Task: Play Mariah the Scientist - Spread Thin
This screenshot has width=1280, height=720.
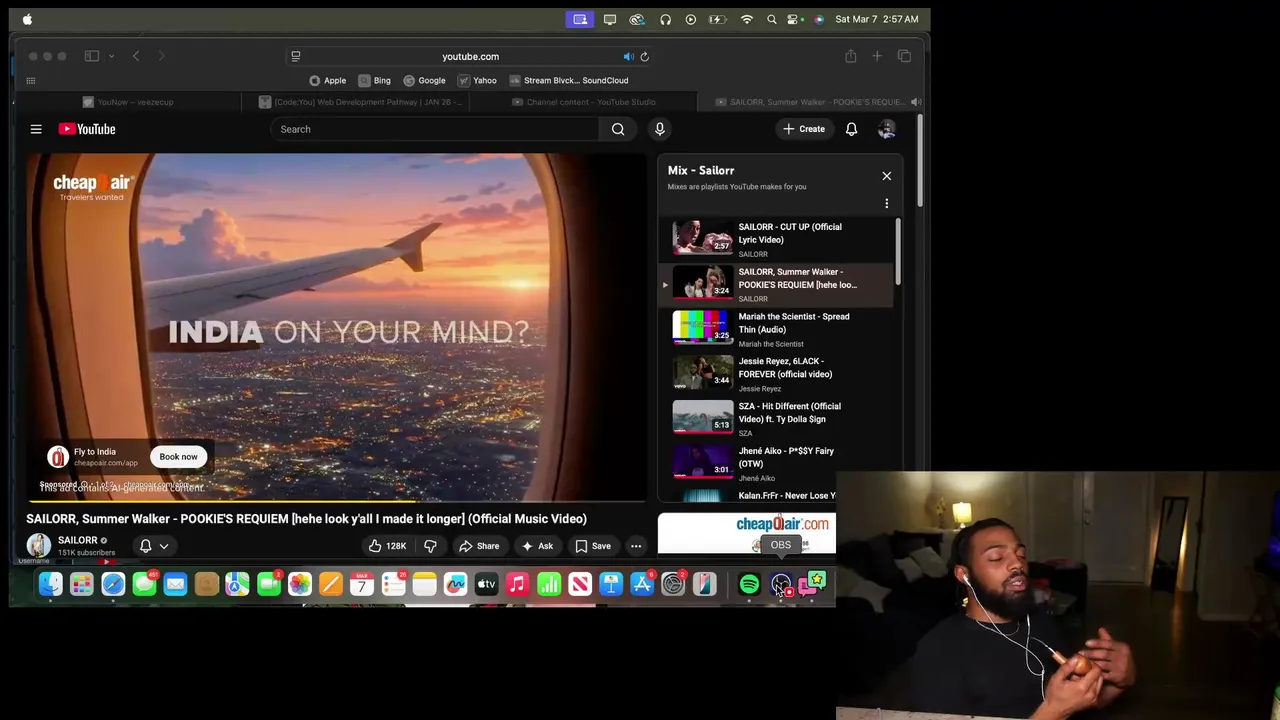Action: click(777, 329)
